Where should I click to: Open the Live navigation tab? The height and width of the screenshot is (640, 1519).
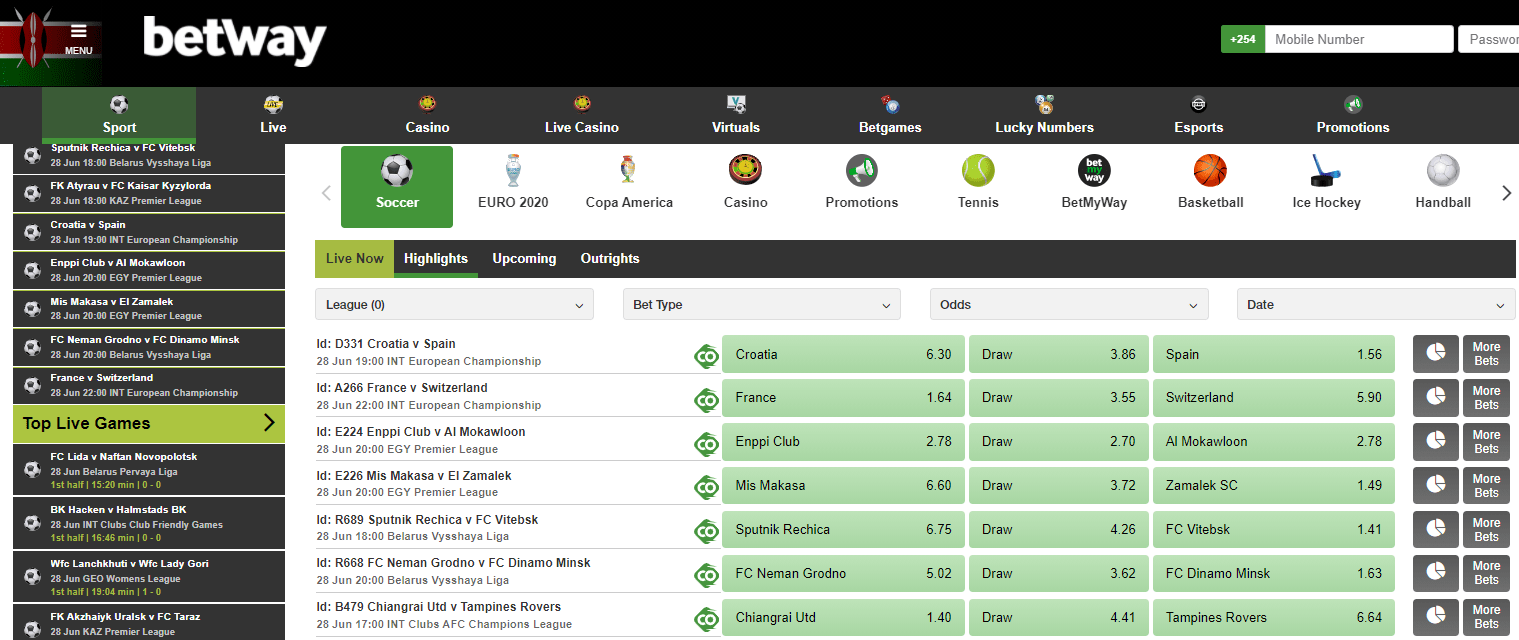[273, 114]
